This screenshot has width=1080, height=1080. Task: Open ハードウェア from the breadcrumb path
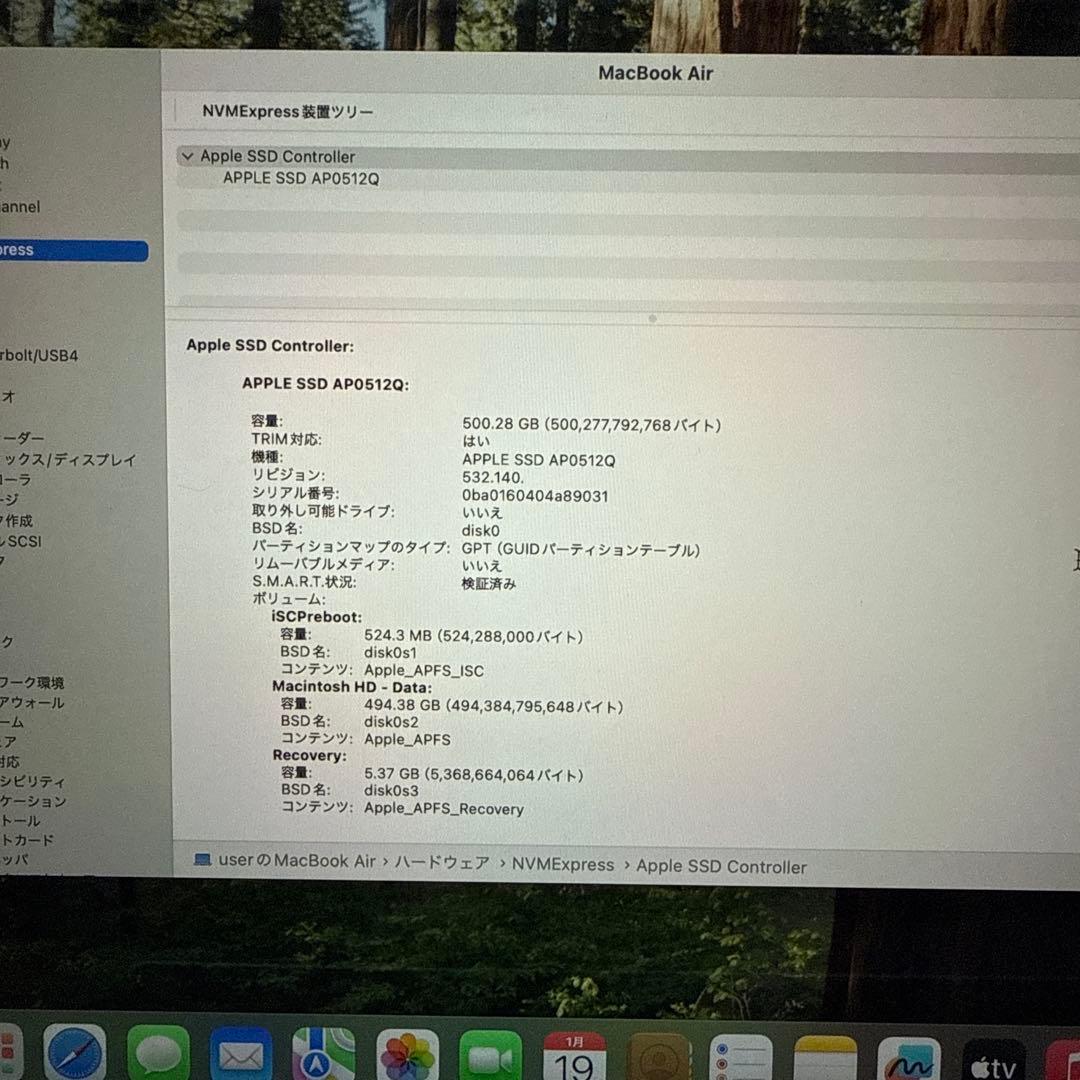[442, 866]
